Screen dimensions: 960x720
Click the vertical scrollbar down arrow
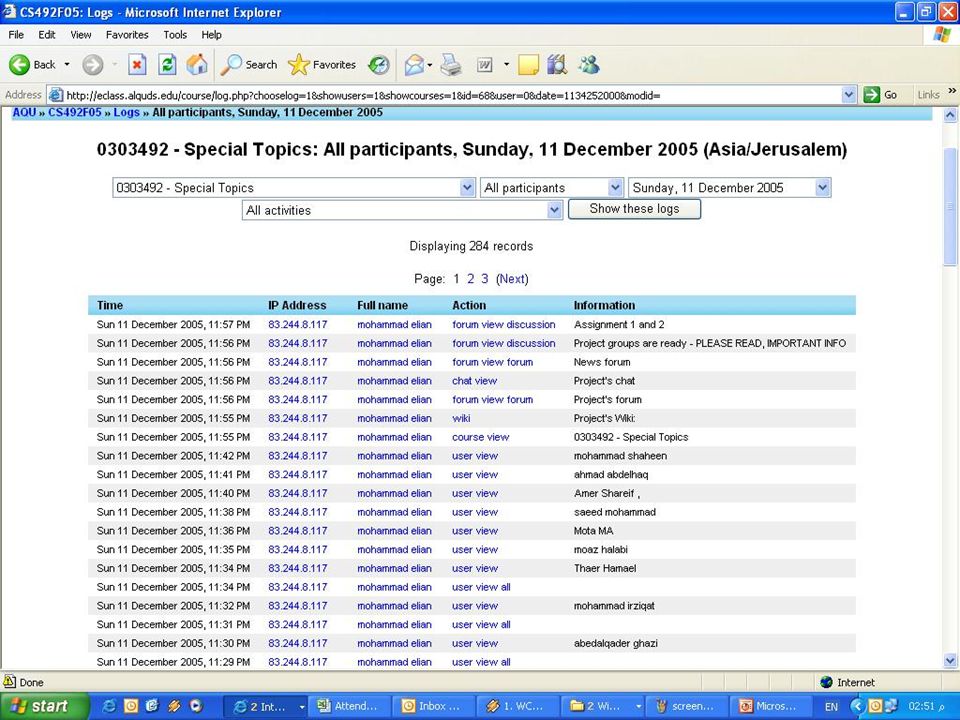tap(950, 661)
